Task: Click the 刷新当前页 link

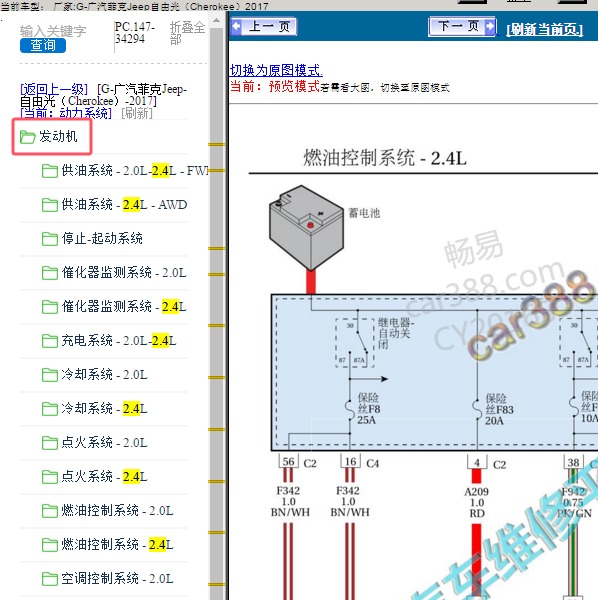Action: [x=544, y=29]
